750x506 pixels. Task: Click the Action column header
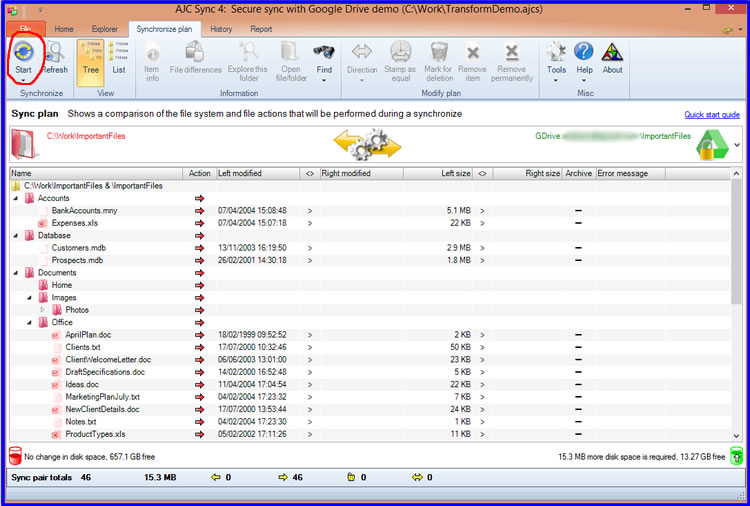(199, 173)
